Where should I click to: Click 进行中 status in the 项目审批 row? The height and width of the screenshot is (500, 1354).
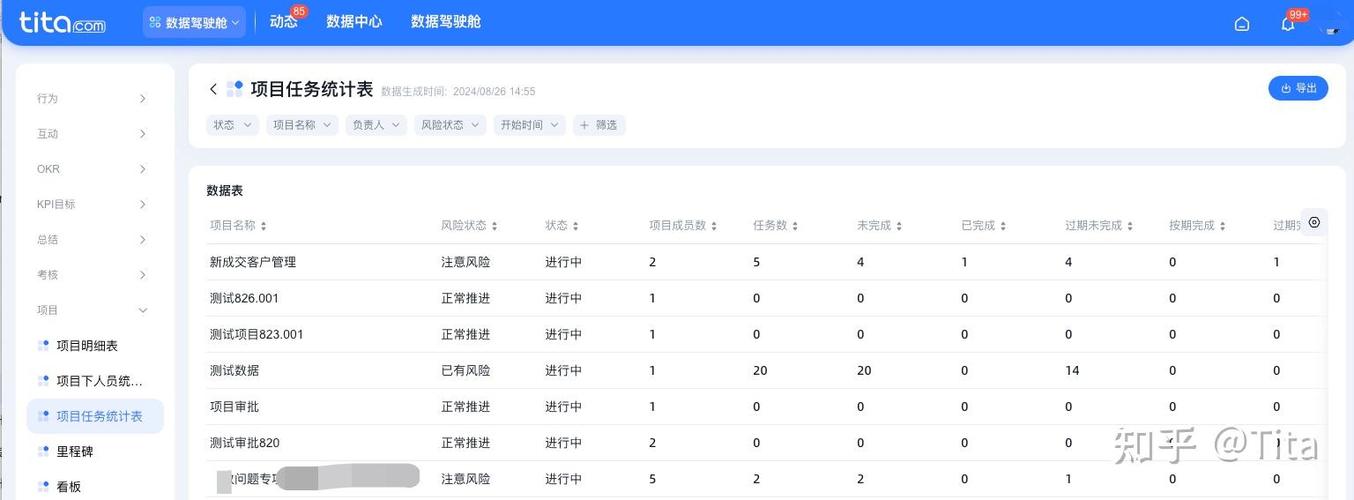click(x=563, y=407)
